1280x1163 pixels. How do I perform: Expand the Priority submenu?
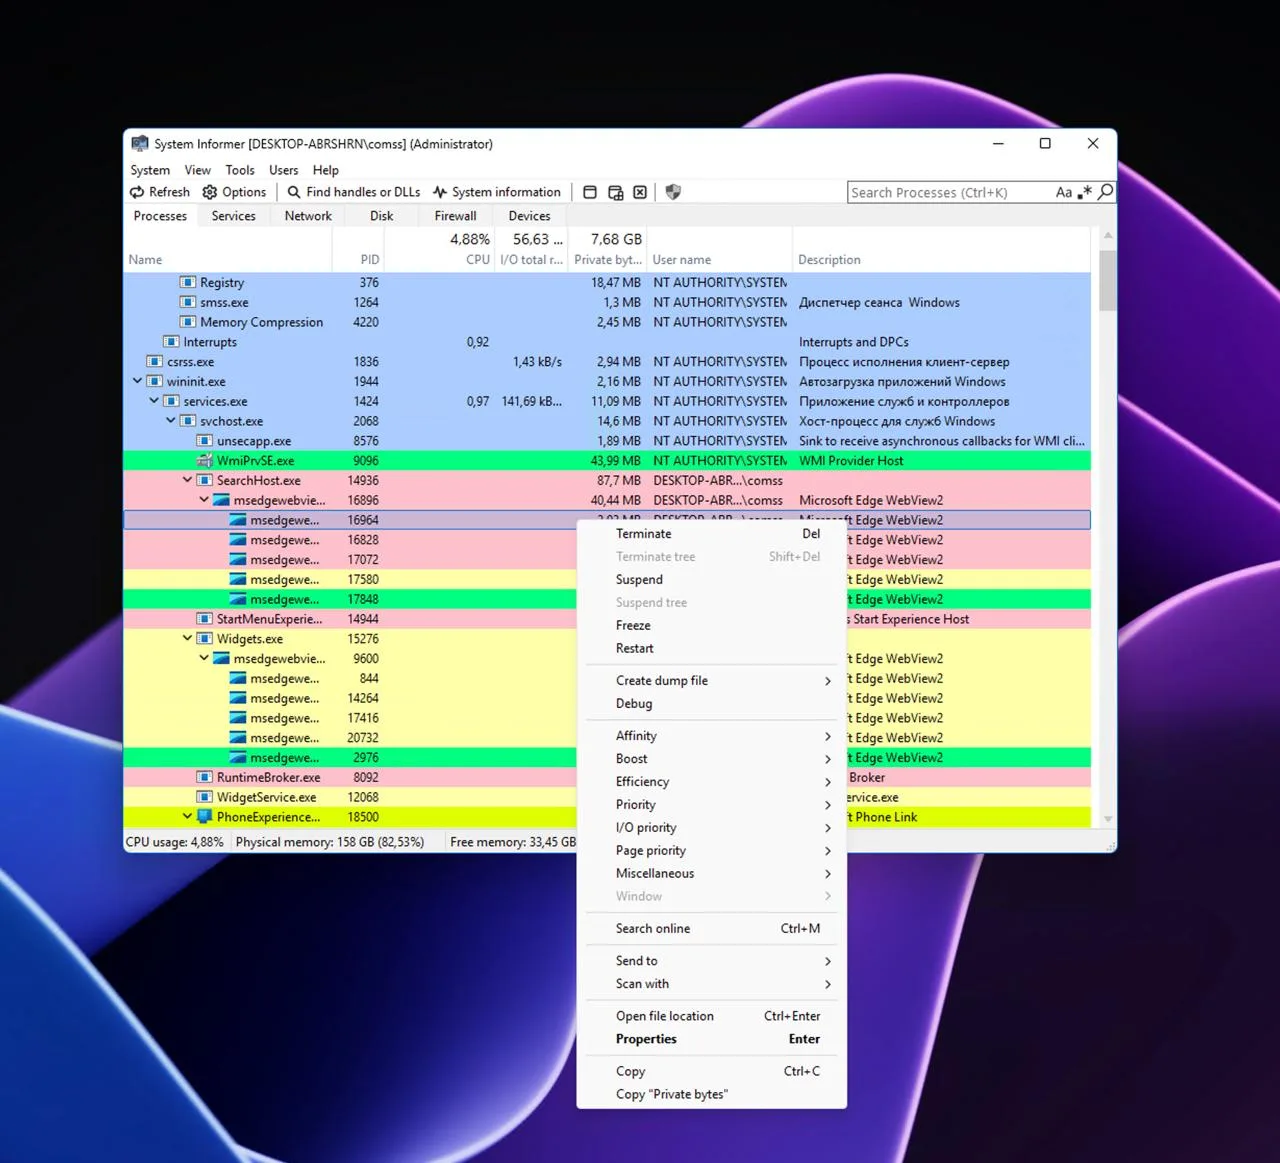[712, 805]
